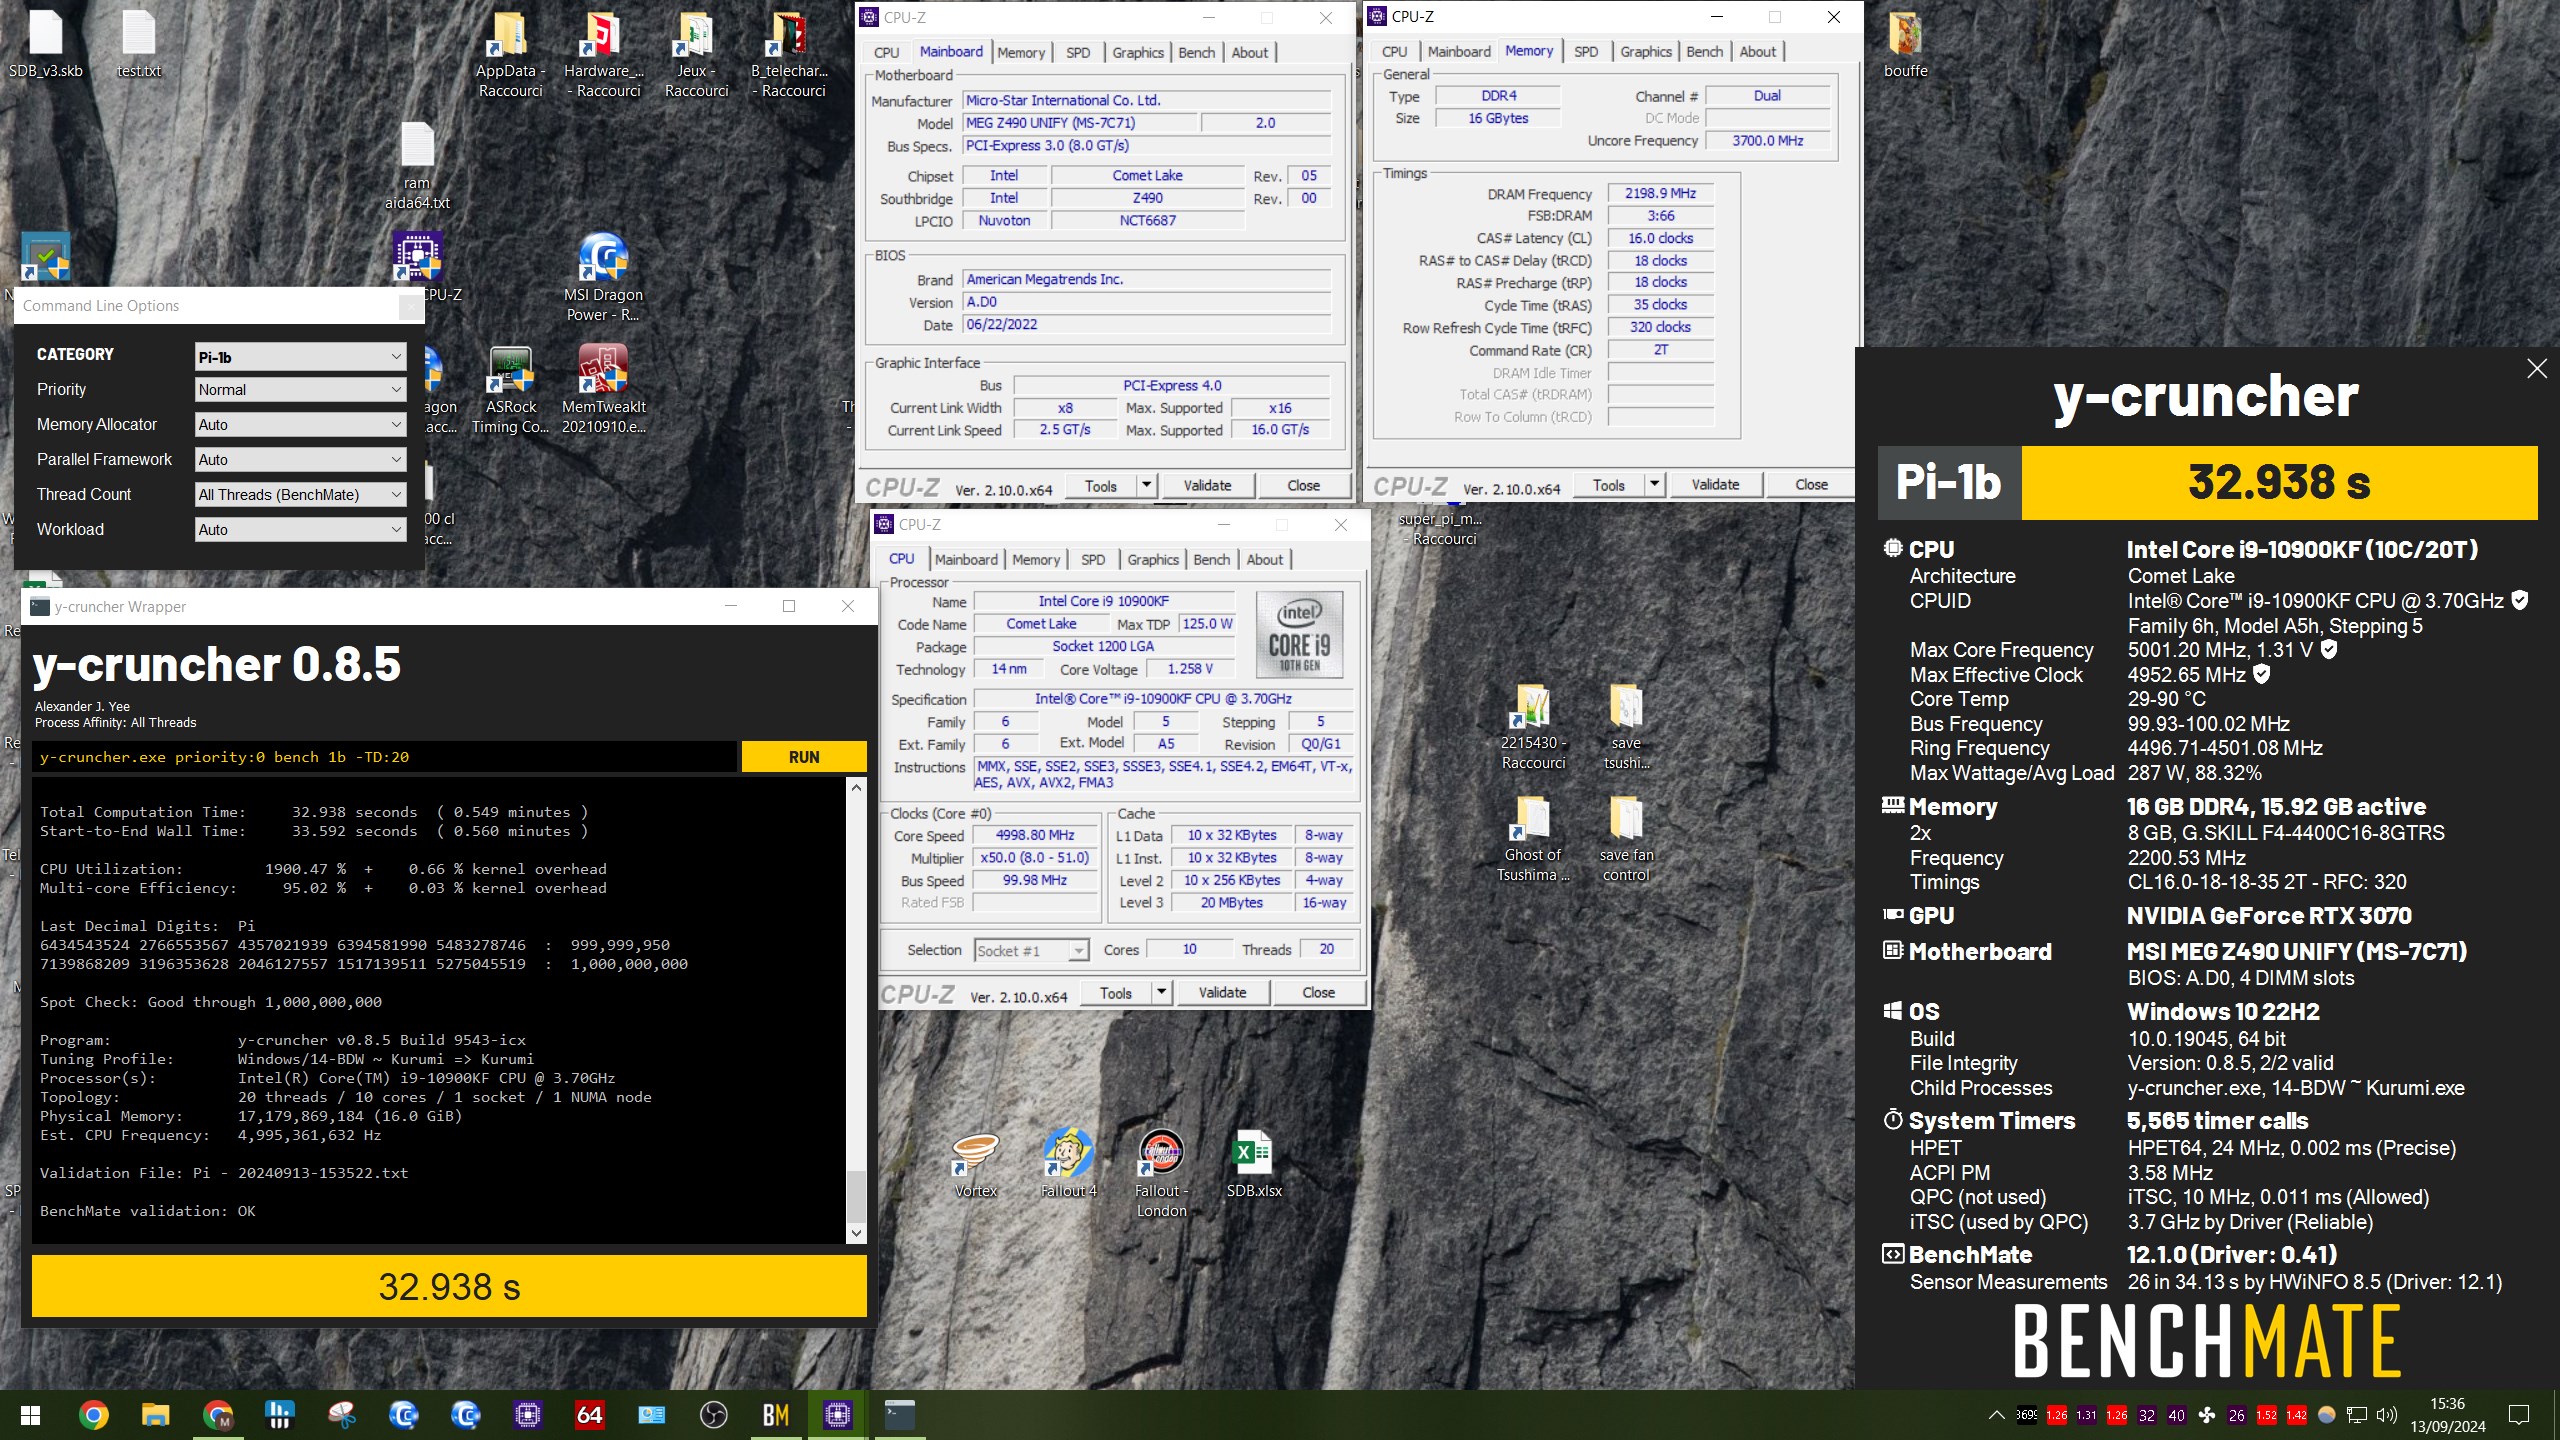Click y-cruncher output scrollbar down arrow

pyautogui.click(x=856, y=1234)
